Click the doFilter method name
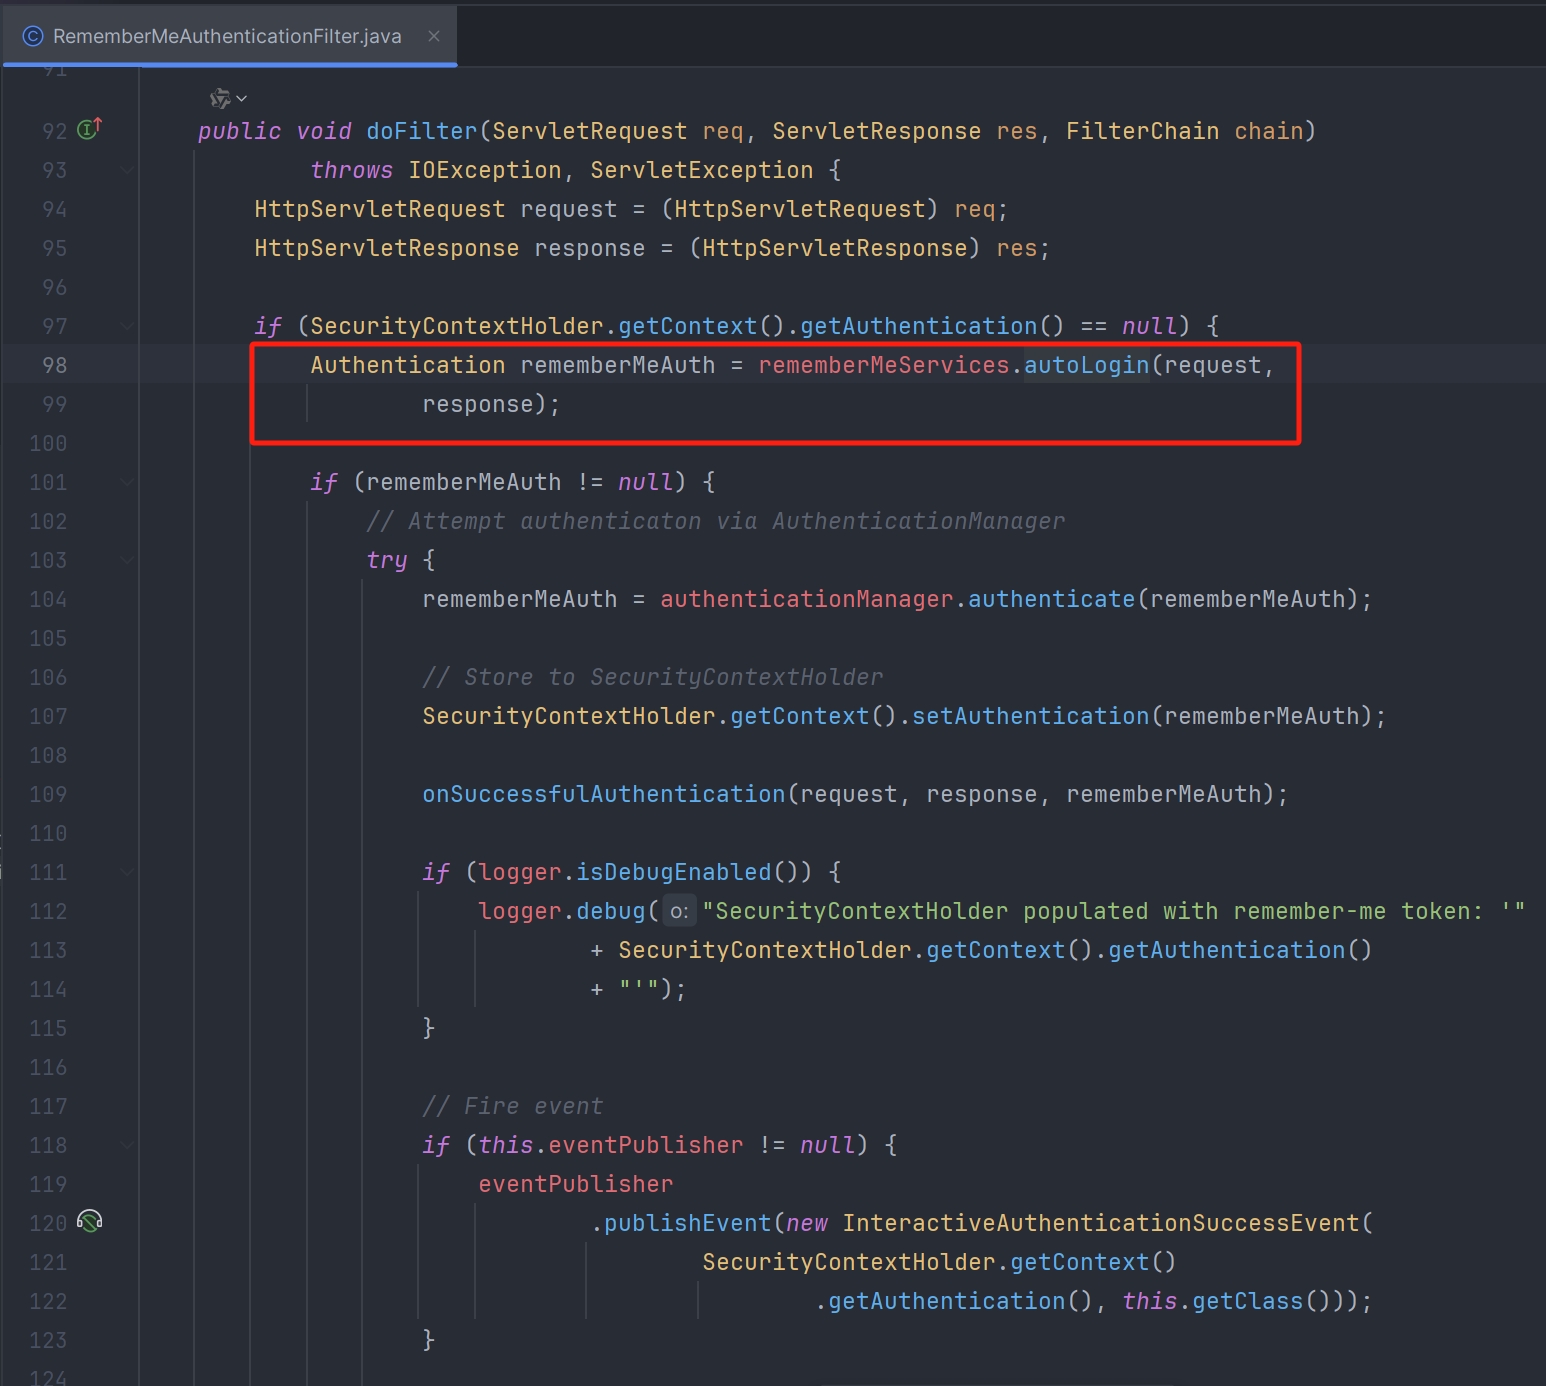 (x=422, y=132)
